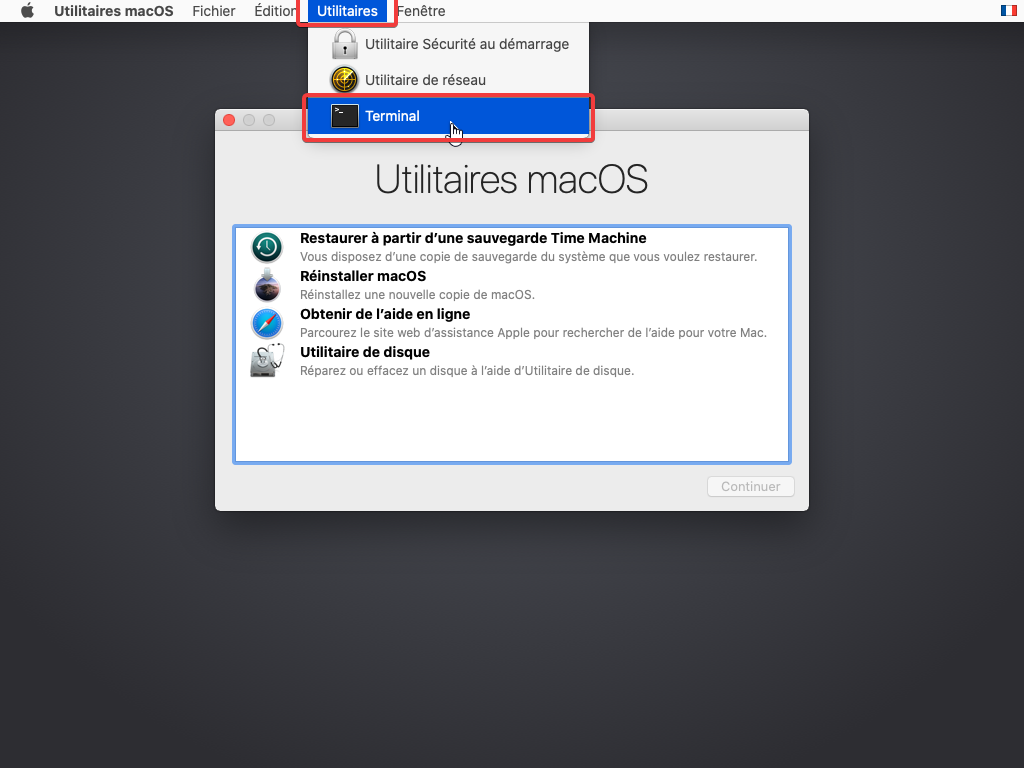Select Restaurer à partir d'une sauvegarde Time Machine
The width and height of the screenshot is (1024, 768).
tap(473, 238)
